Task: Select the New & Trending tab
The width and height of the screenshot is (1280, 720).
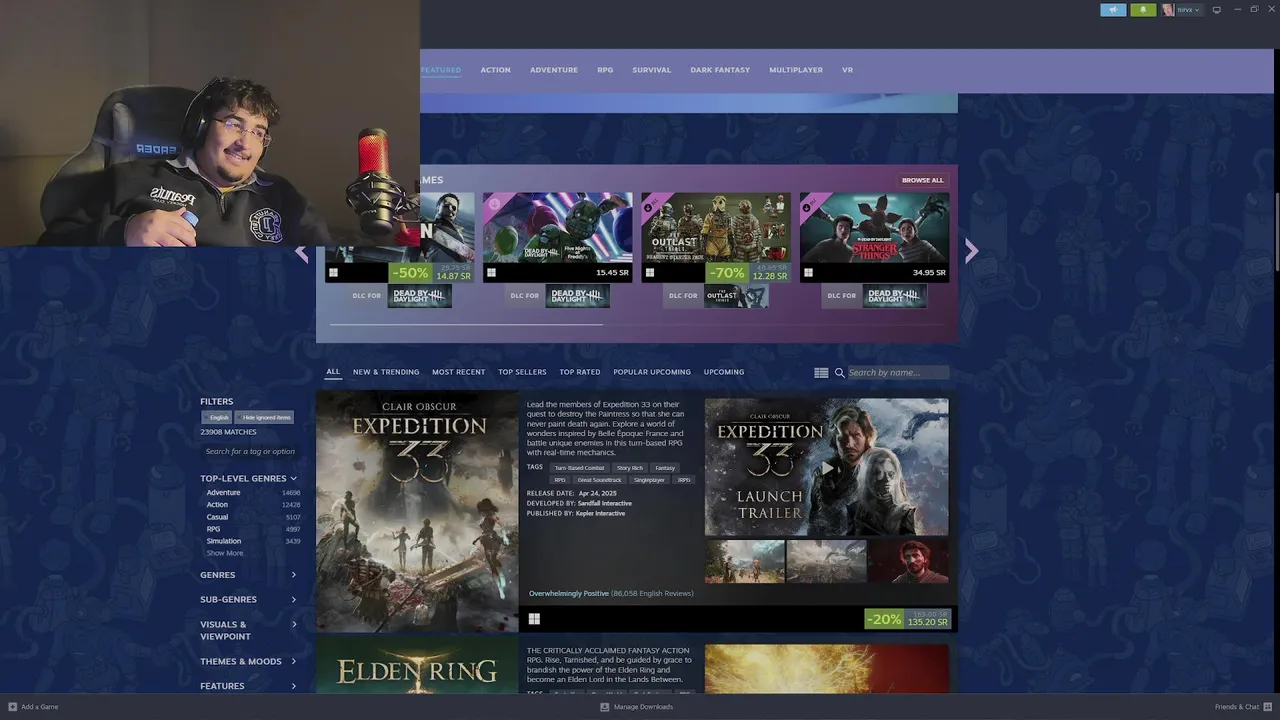Action: (386, 372)
